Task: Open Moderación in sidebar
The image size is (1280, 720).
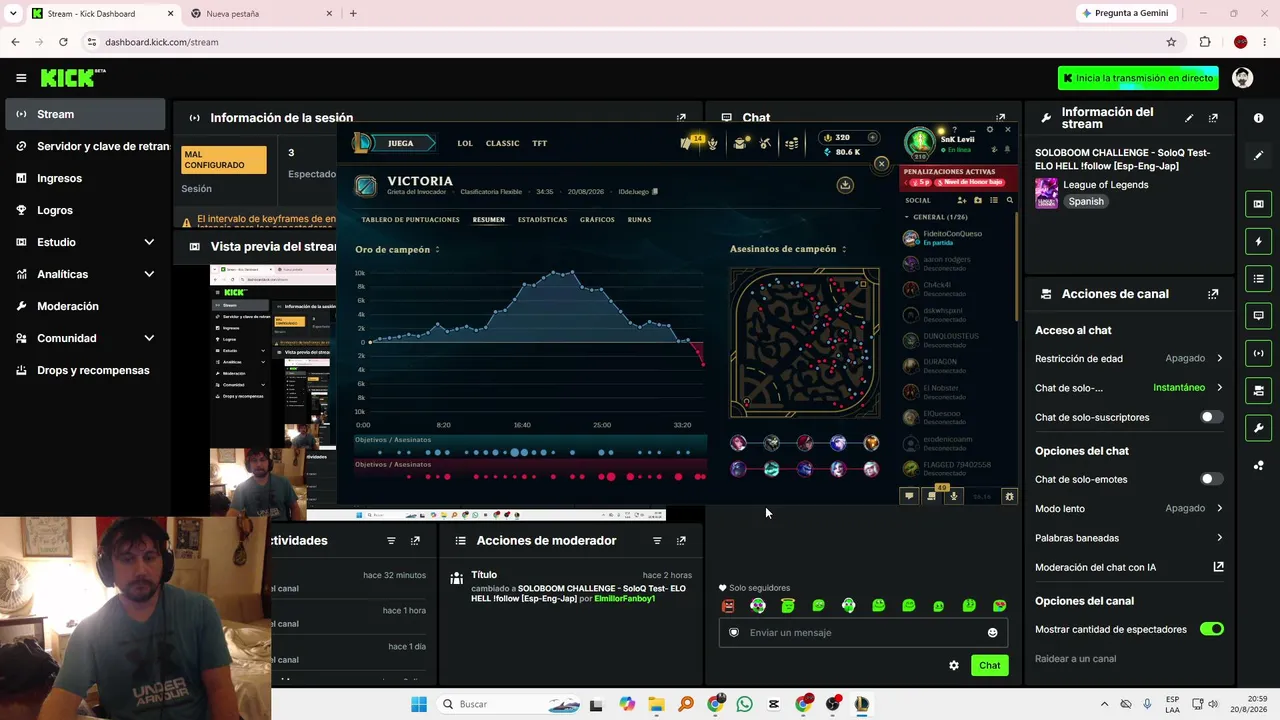Action: click(85, 306)
